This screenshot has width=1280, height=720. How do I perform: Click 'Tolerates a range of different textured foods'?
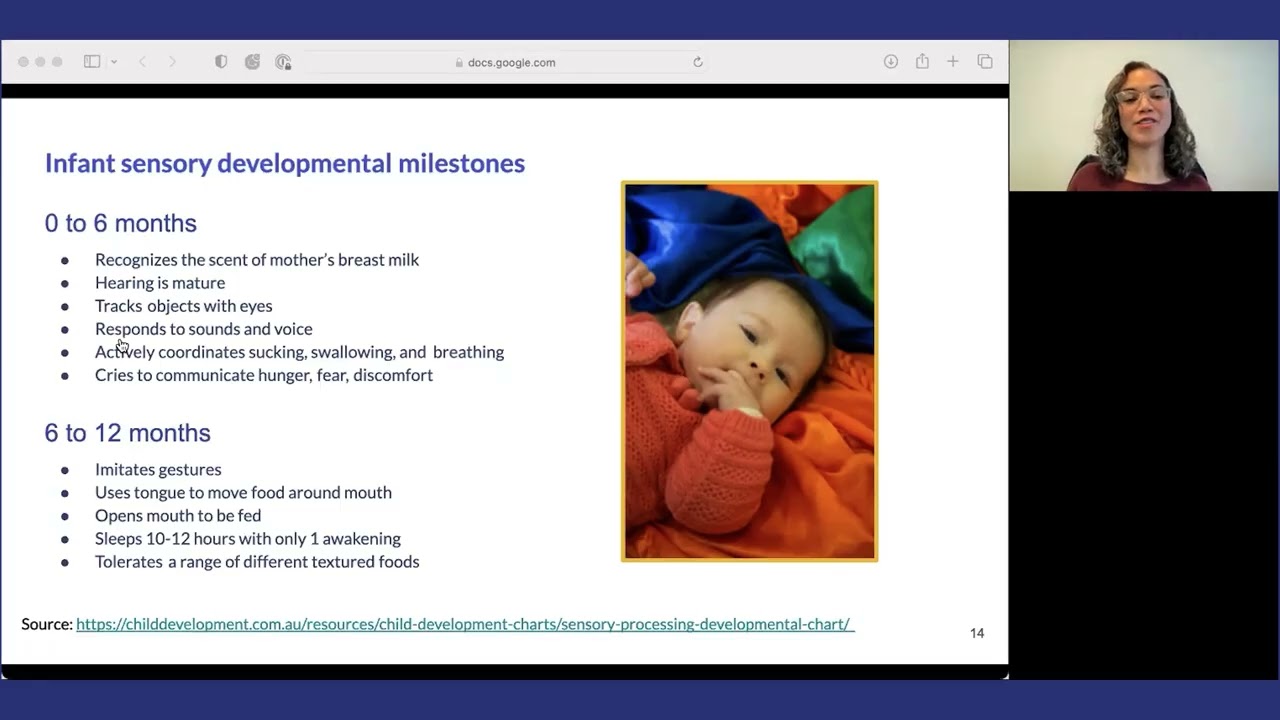tap(257, 562)
